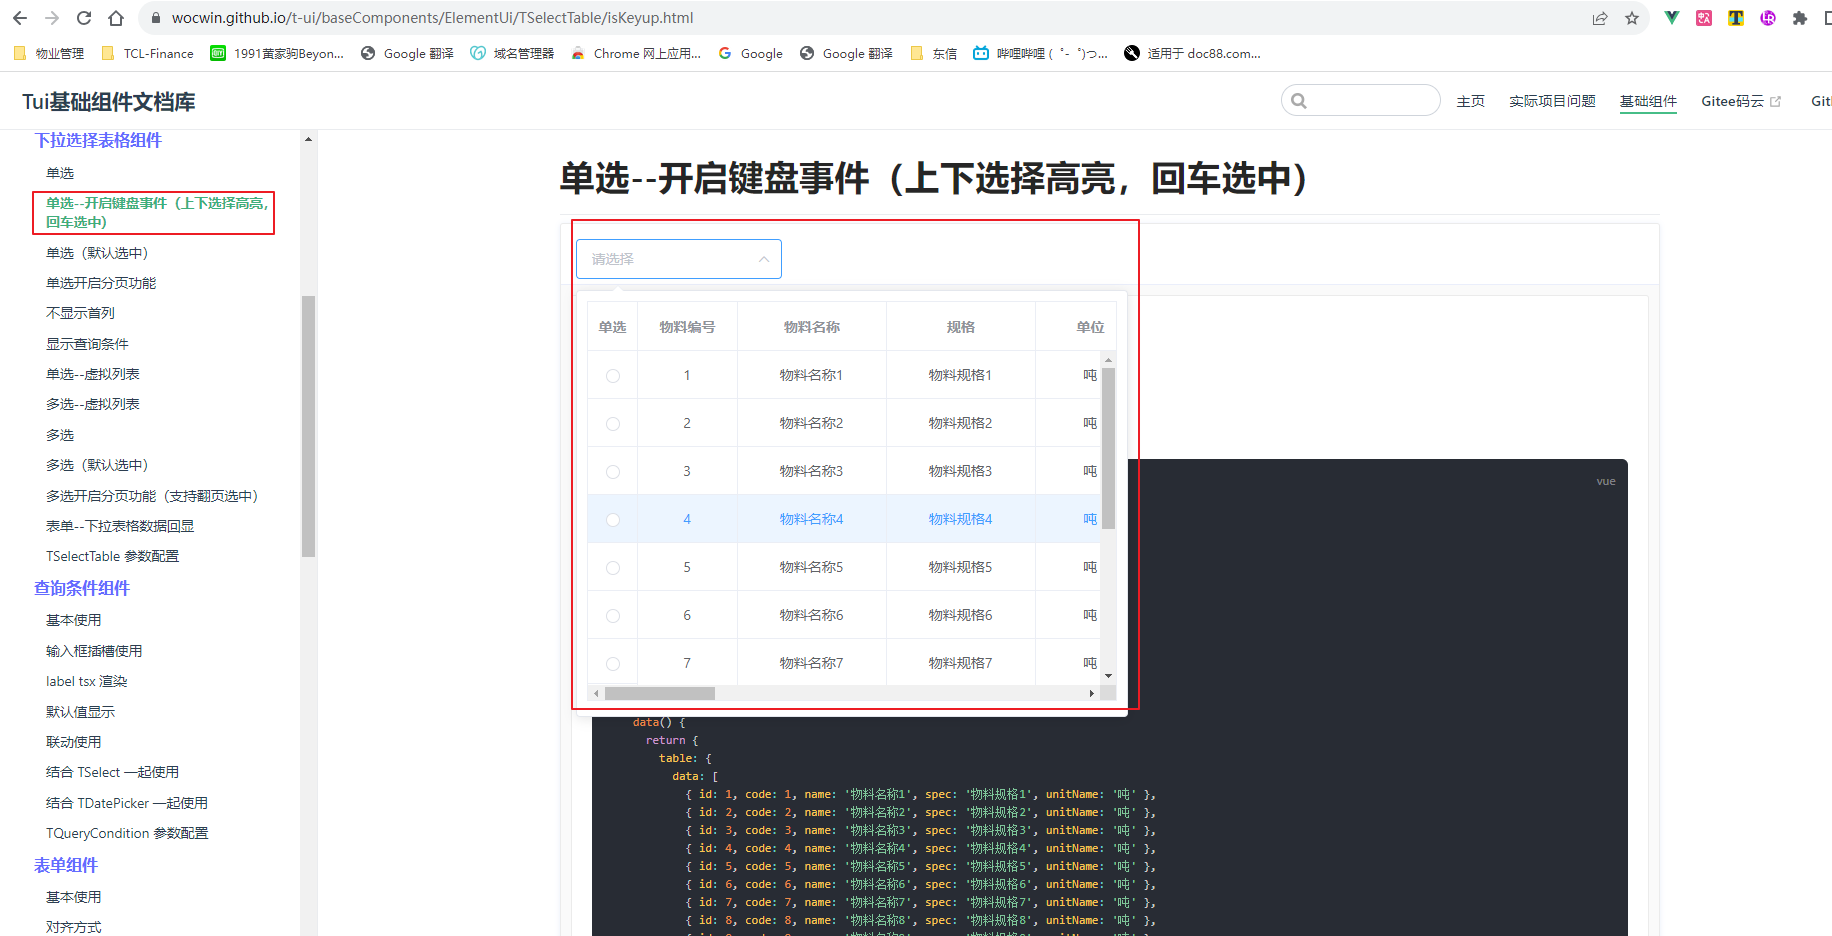Open the 适用于 doc88.com bookmark
1832x936 pixels.
pyautogui.click(x=1192, y=54)
